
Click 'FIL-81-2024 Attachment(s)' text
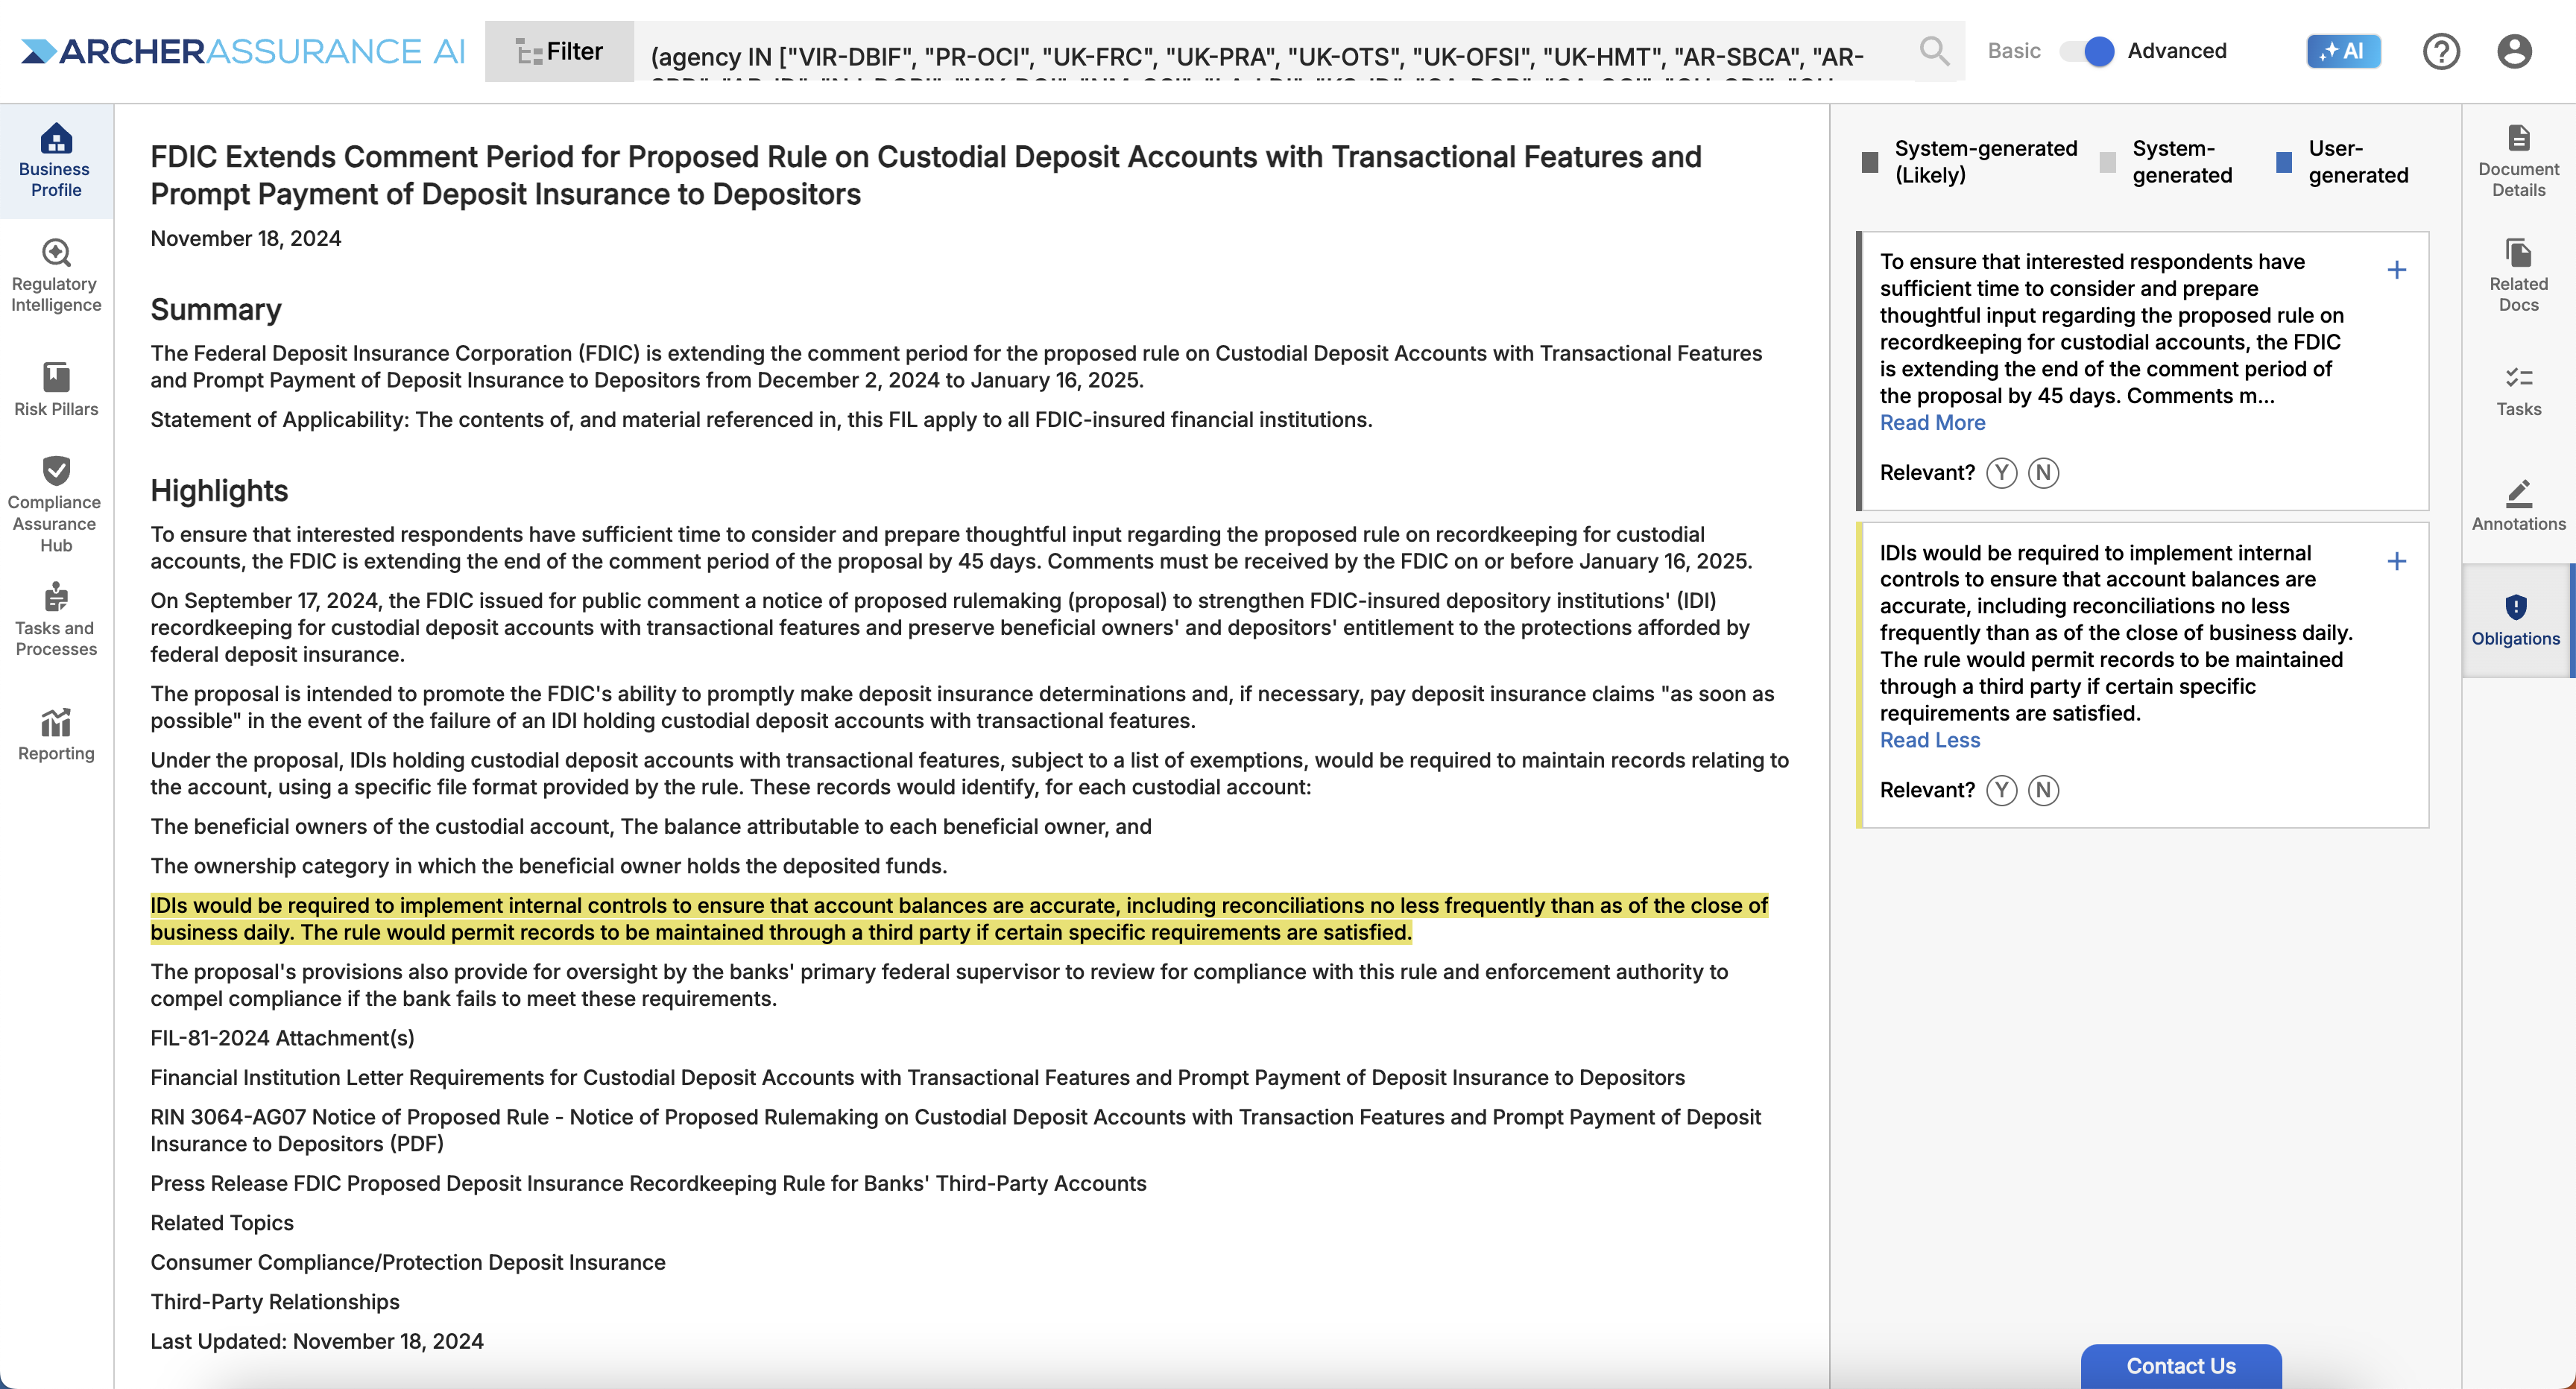(x=282, y=1039)
